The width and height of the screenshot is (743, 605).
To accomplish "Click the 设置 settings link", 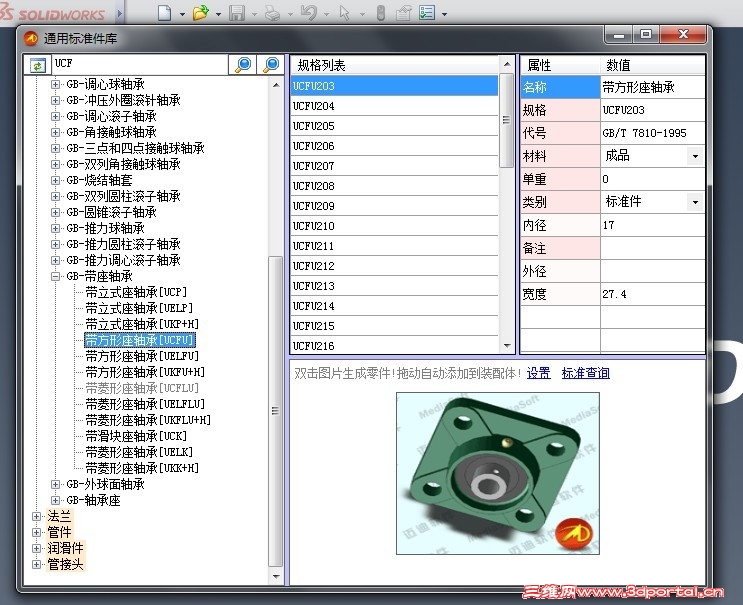I will click(x=538, y=373).
